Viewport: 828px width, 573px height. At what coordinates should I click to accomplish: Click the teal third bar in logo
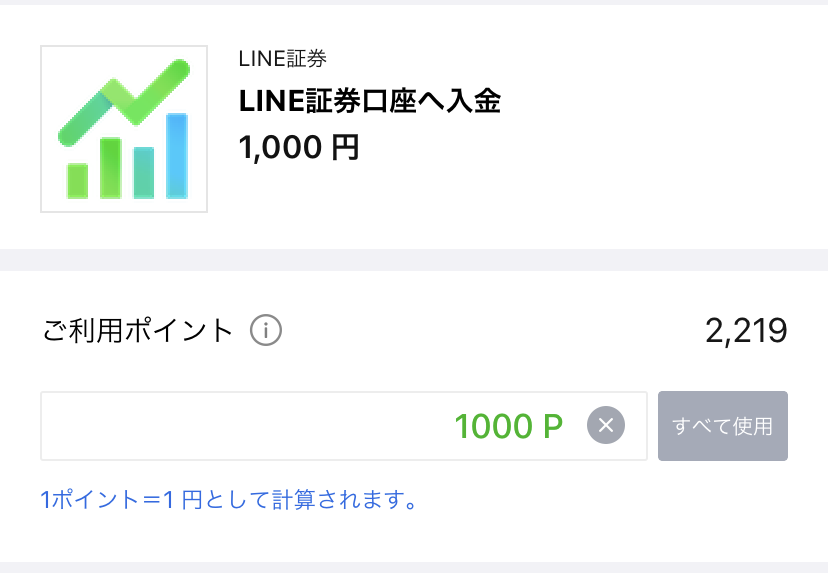[x=144, y=173]
